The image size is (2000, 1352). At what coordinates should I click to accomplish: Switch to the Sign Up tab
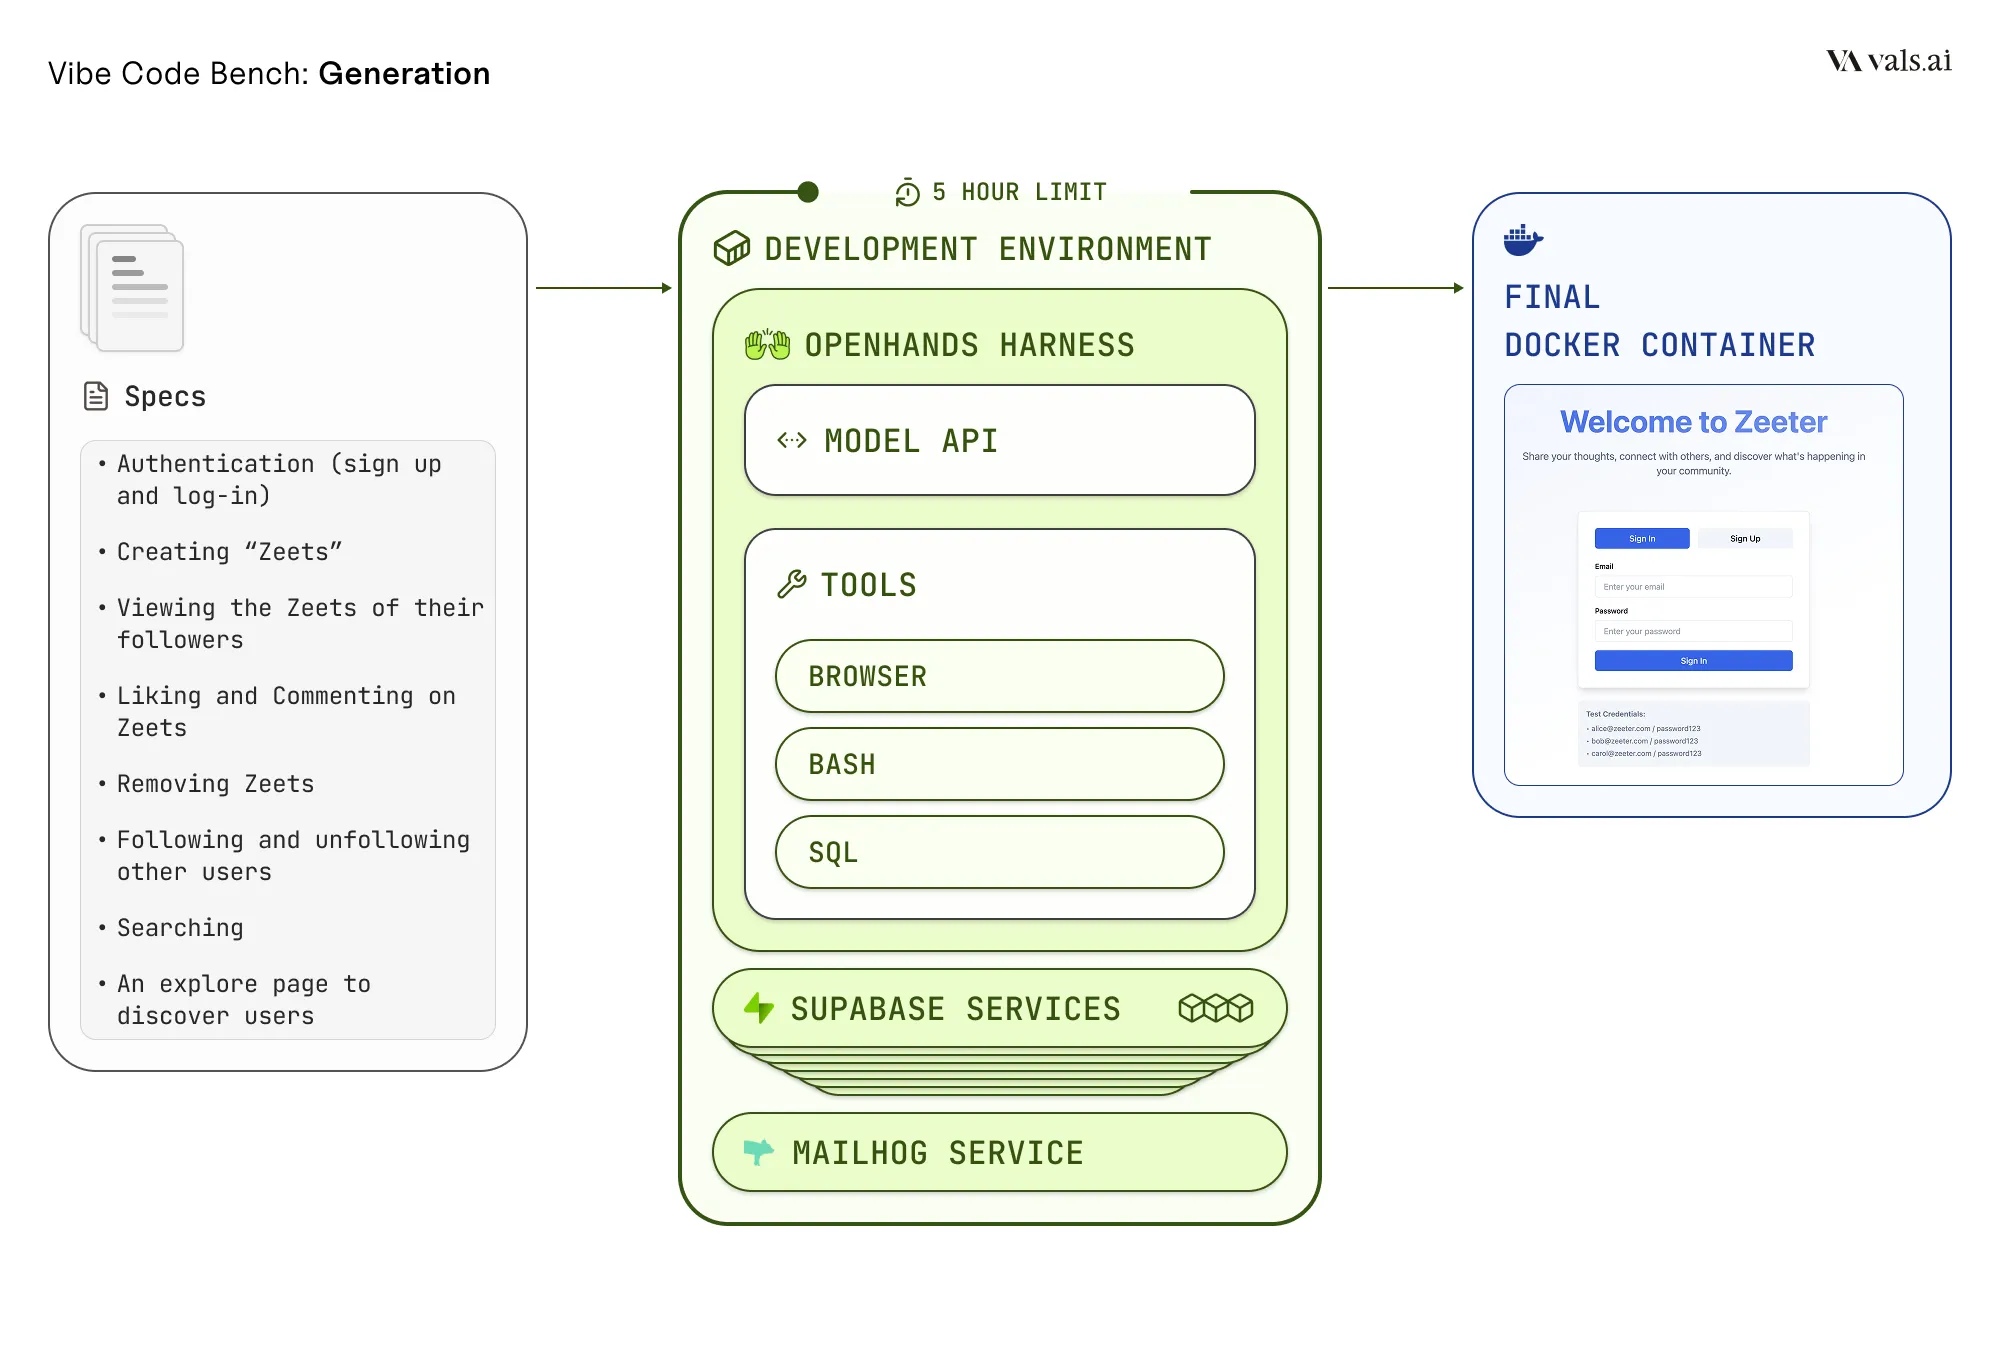[x=1745, y=538]
